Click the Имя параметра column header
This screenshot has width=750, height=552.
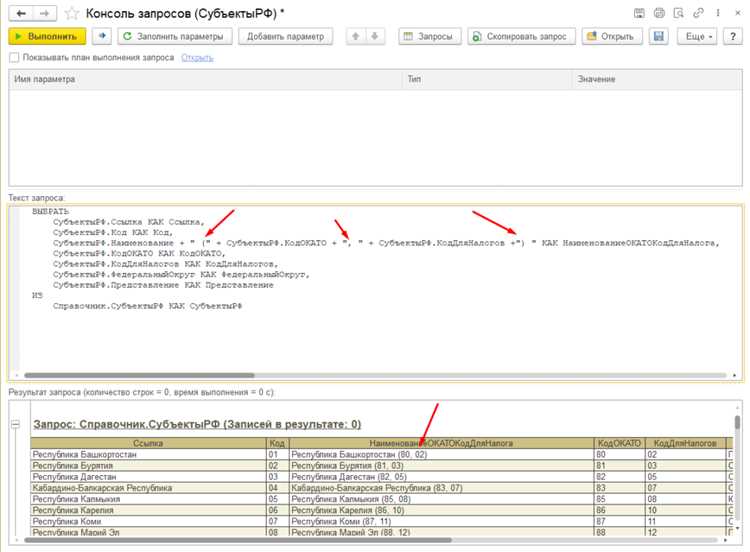click(x=206, y=79)
